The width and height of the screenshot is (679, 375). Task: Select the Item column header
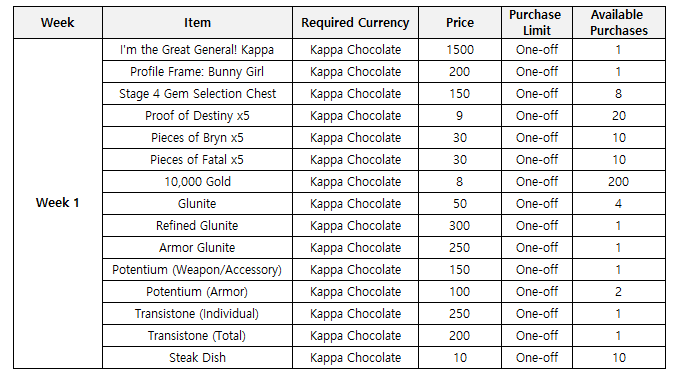[x=197, y=23]
